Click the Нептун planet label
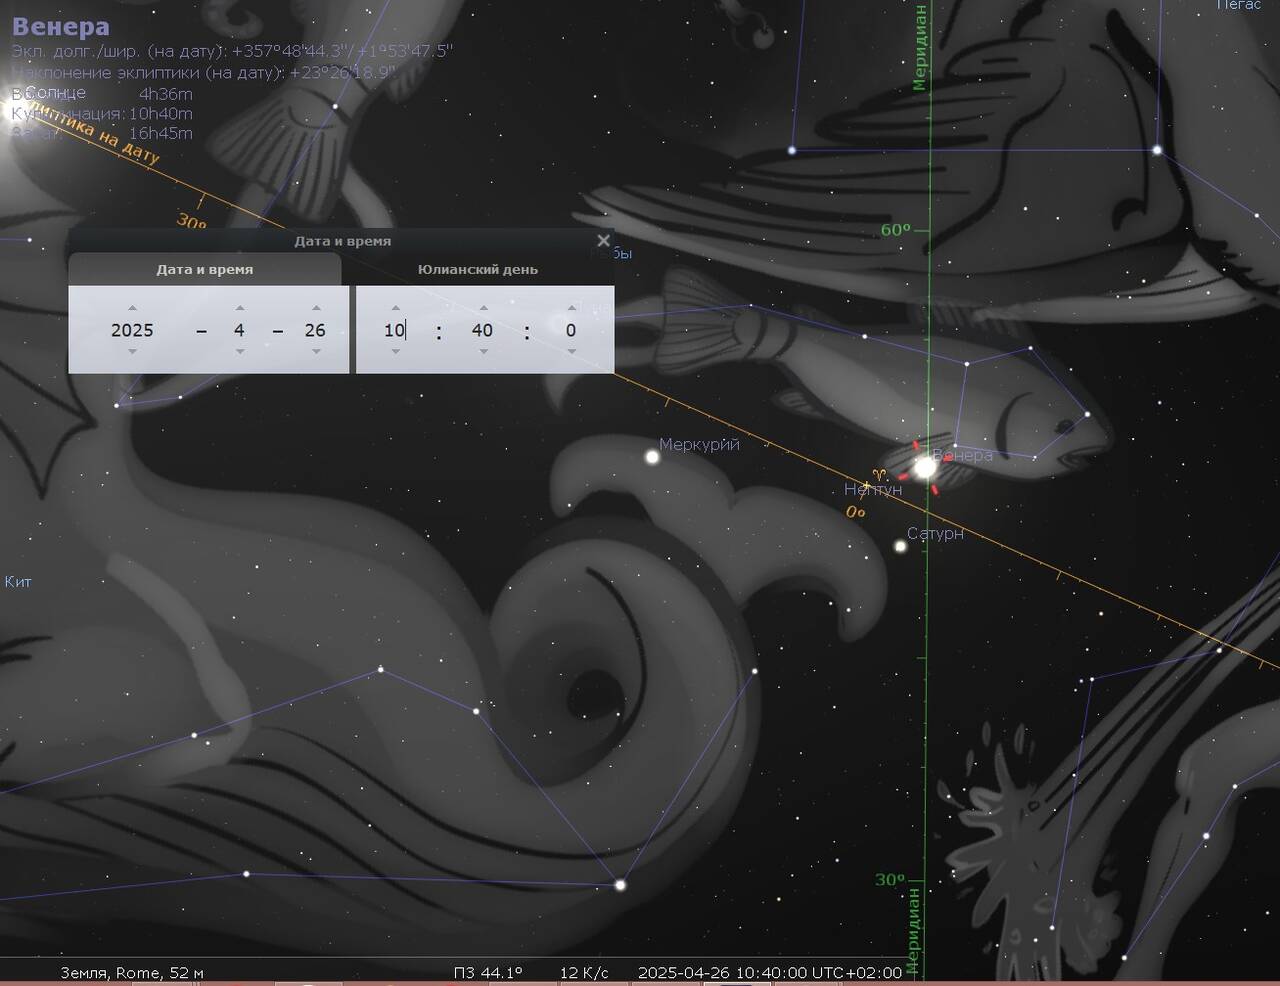Image resolution: width=1280 pixels, height=986 pixels. click(873, 489)
